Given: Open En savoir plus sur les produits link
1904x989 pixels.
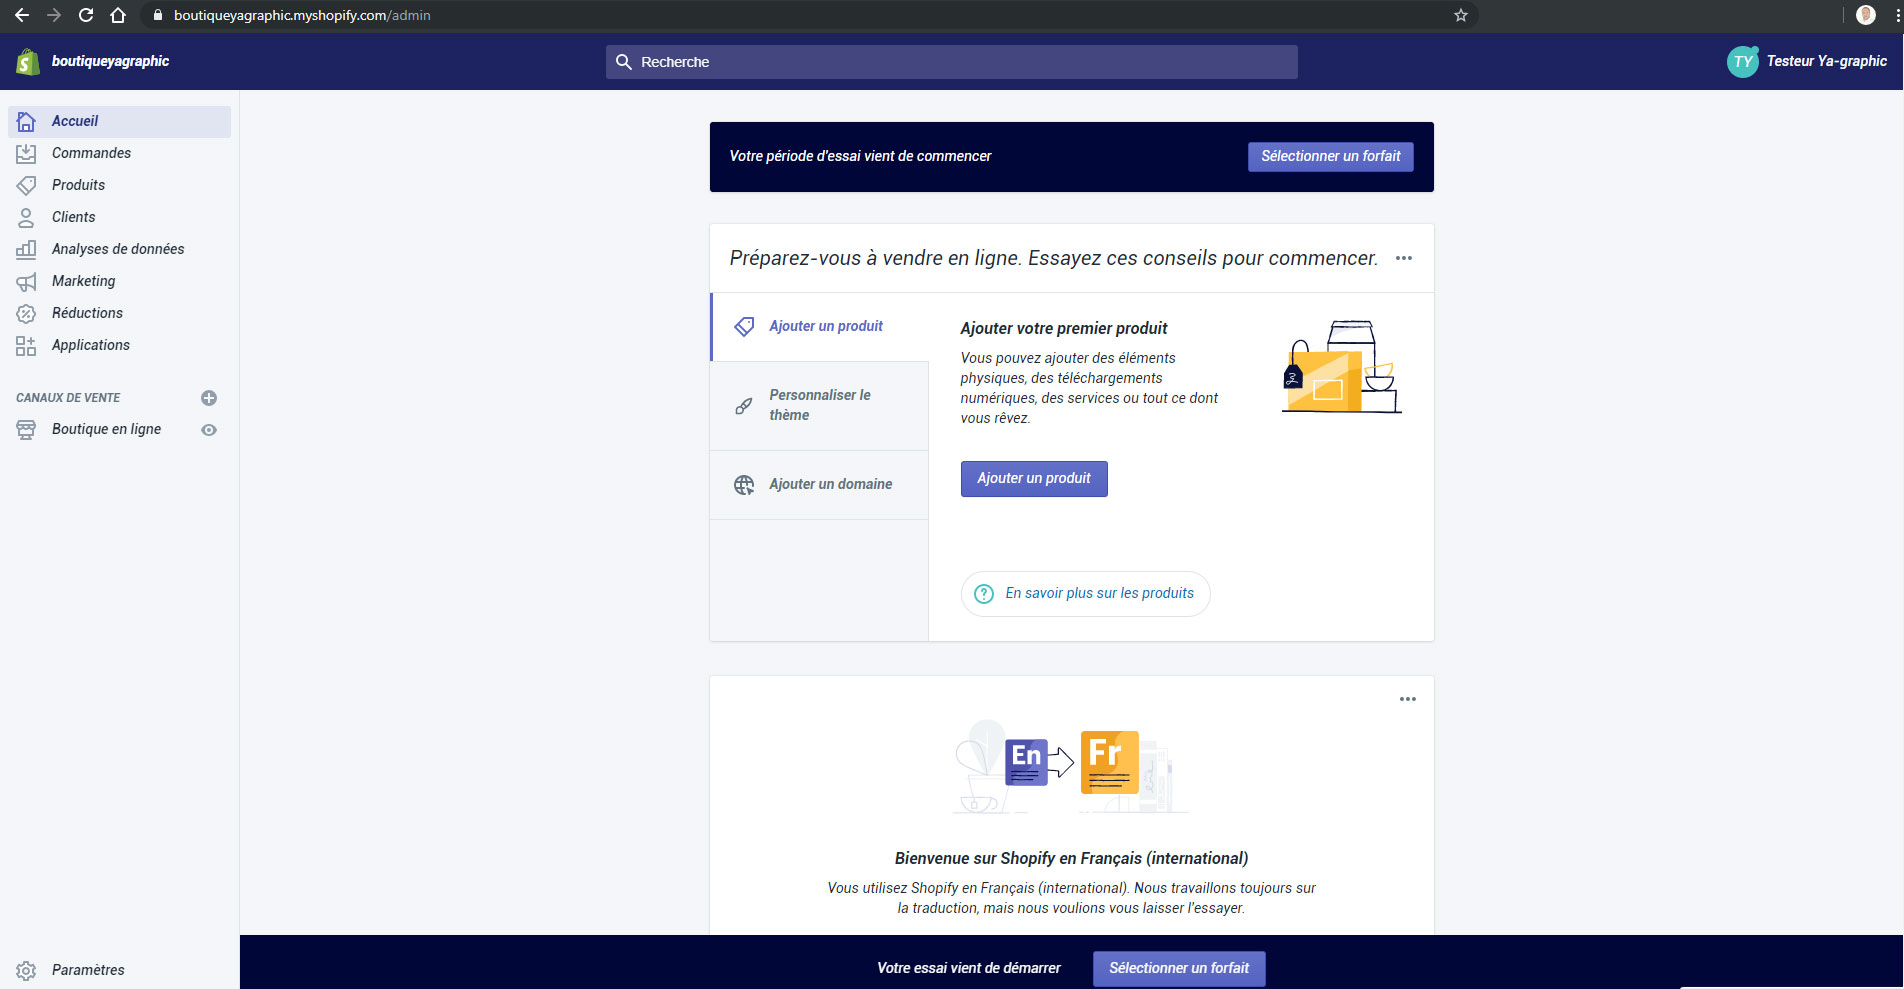Looking at the screenshot, I should click(1098, 593).
